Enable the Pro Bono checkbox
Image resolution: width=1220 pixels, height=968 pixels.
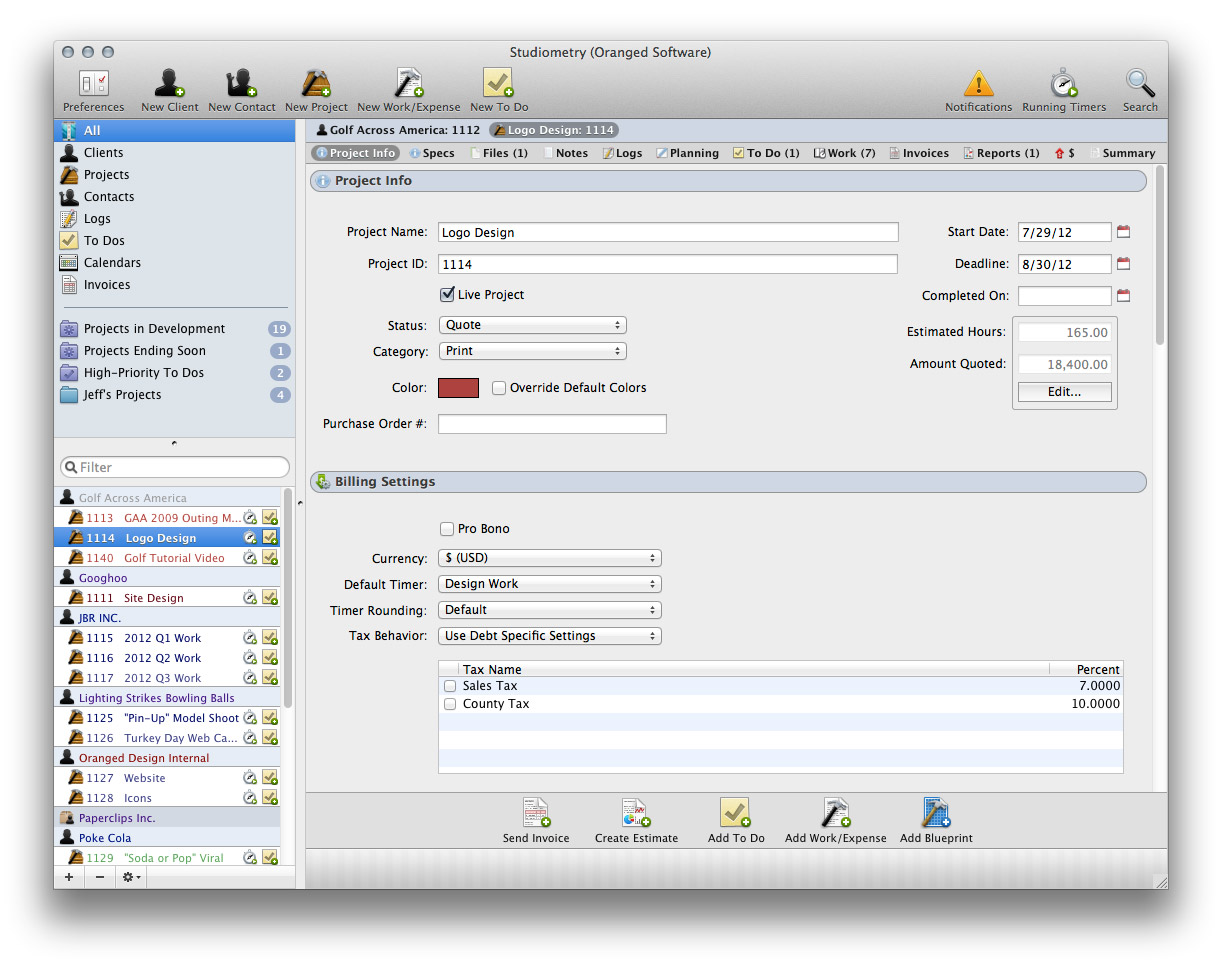point(447,529)
